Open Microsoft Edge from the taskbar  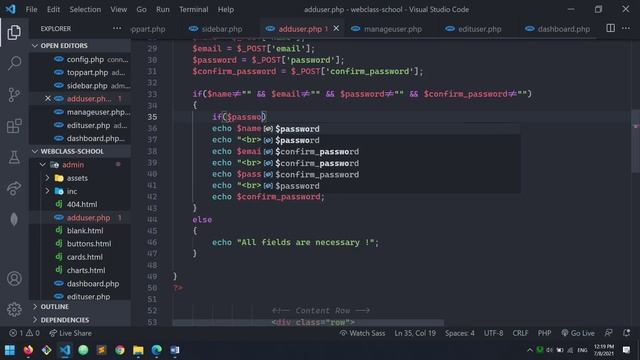tap(156, 350)
